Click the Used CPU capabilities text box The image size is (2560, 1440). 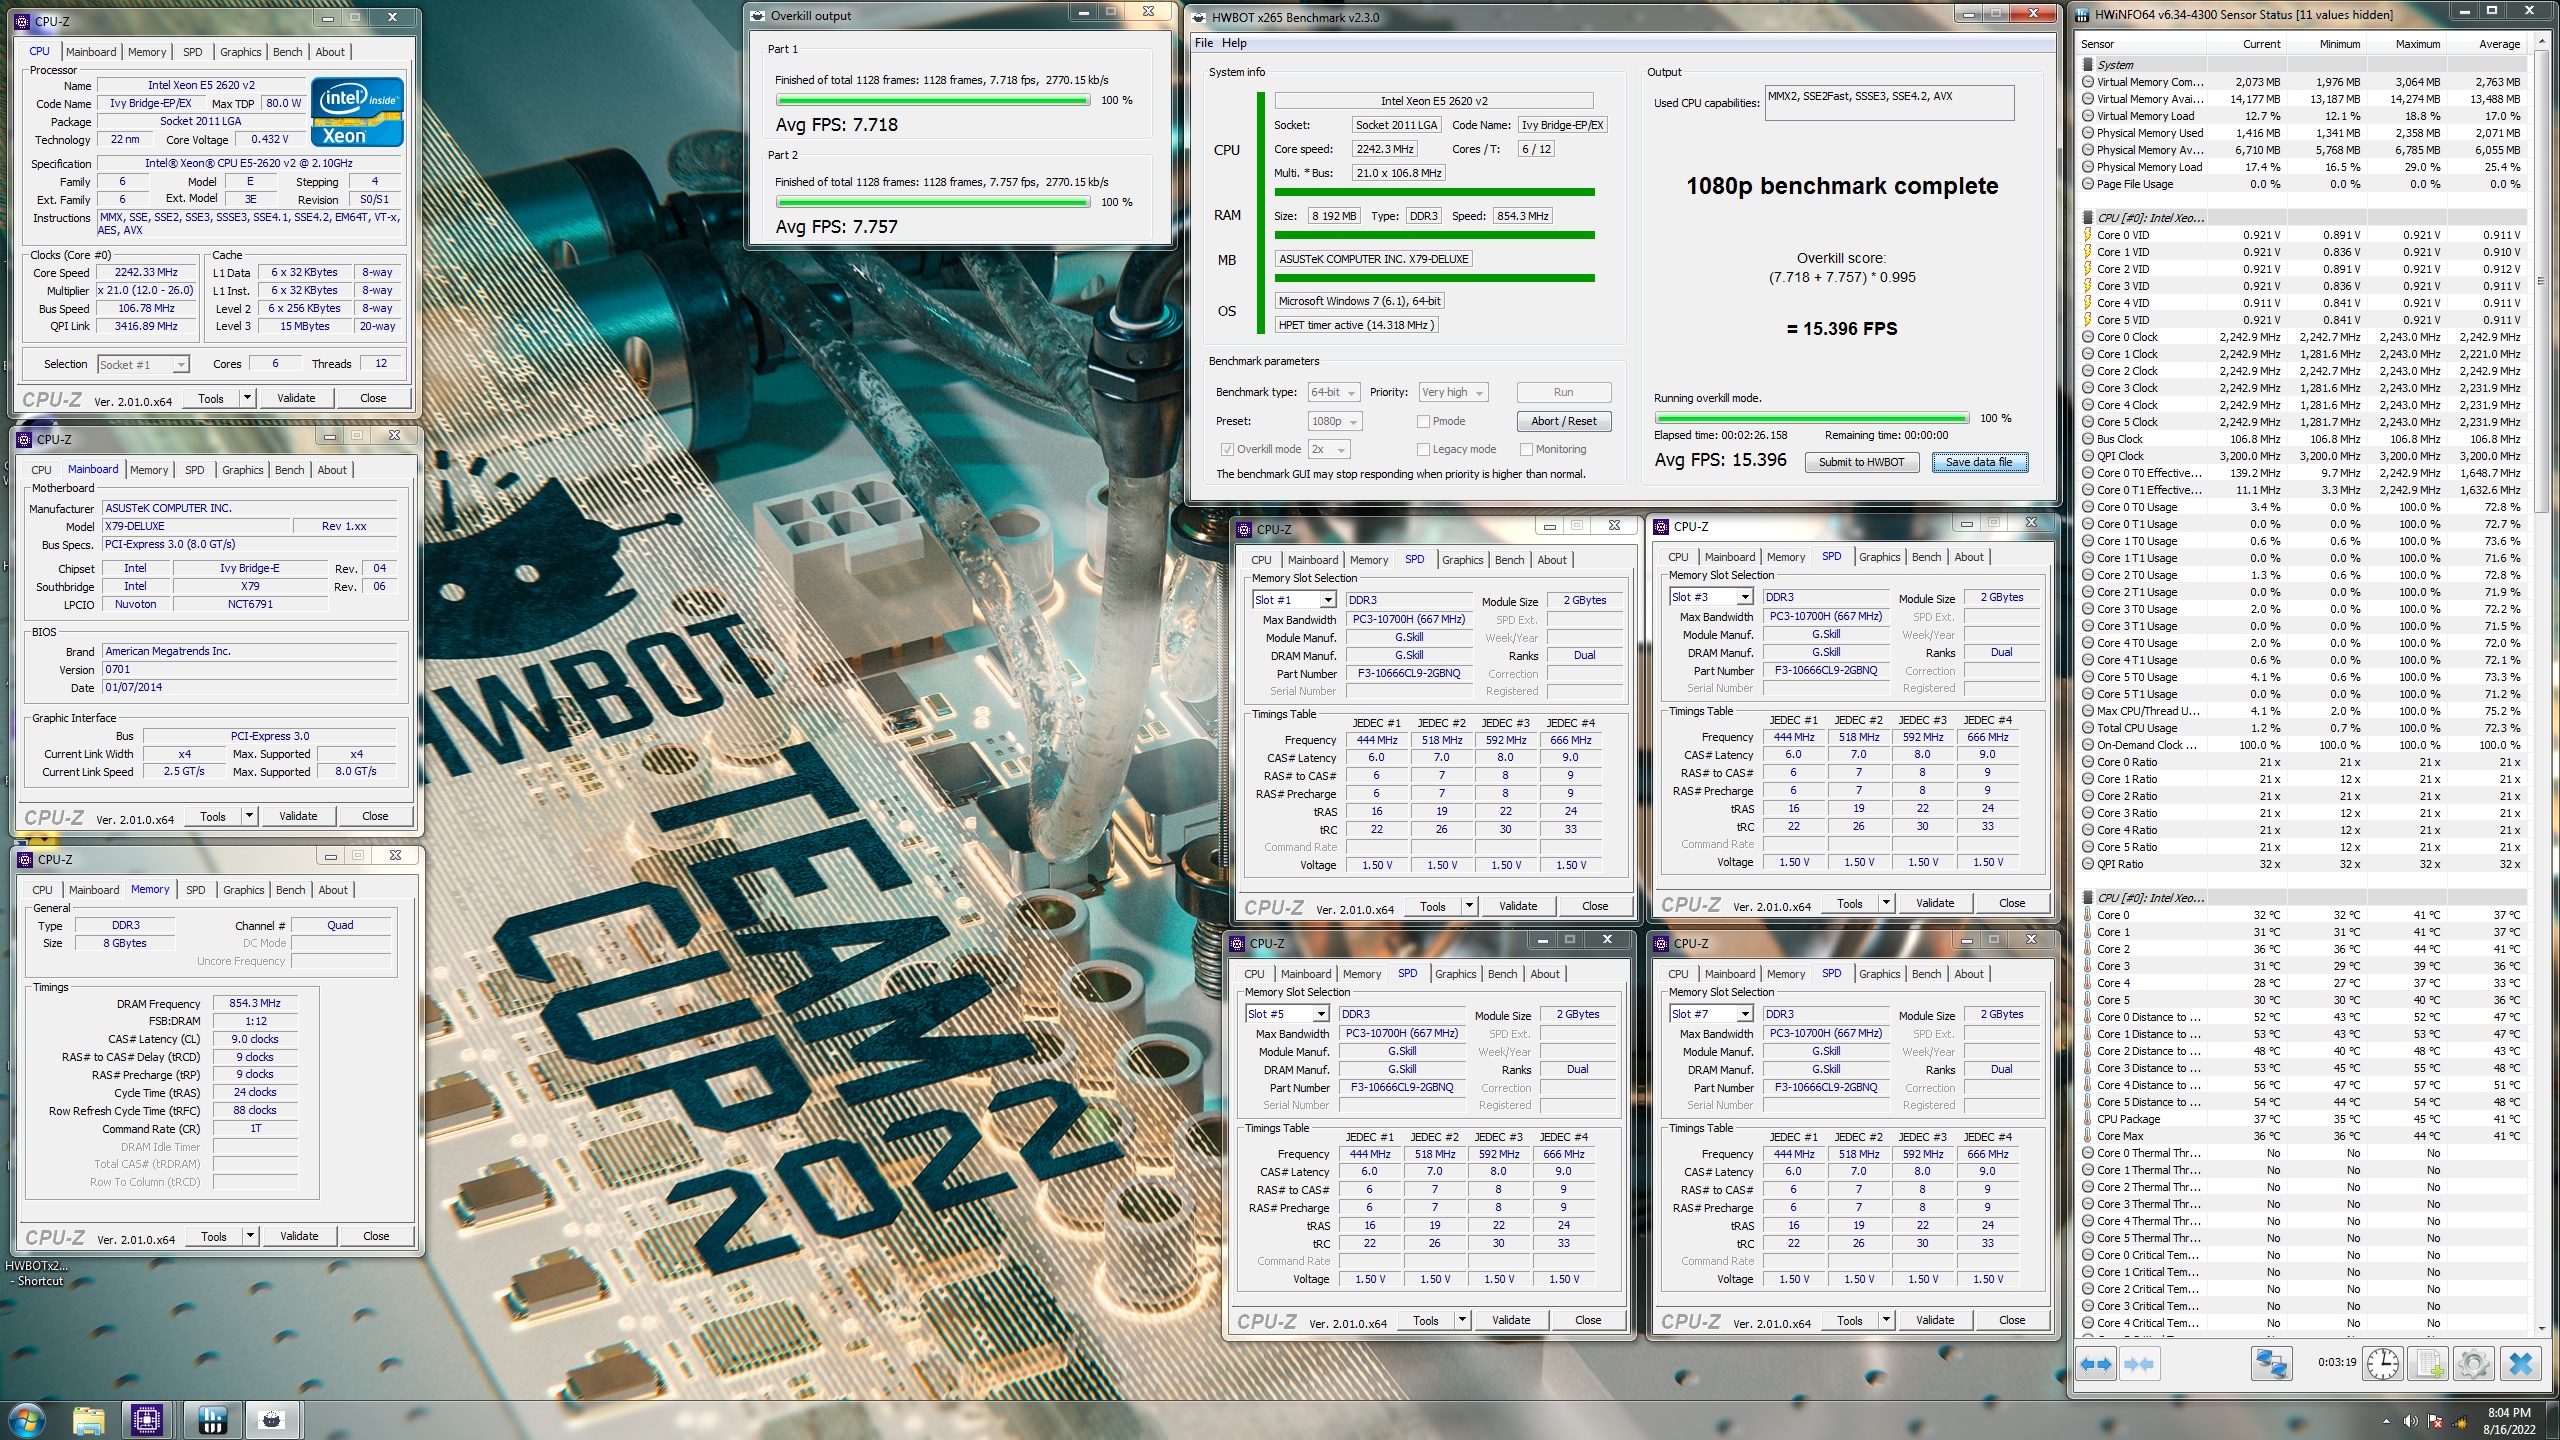click(x=1889, y=103)
